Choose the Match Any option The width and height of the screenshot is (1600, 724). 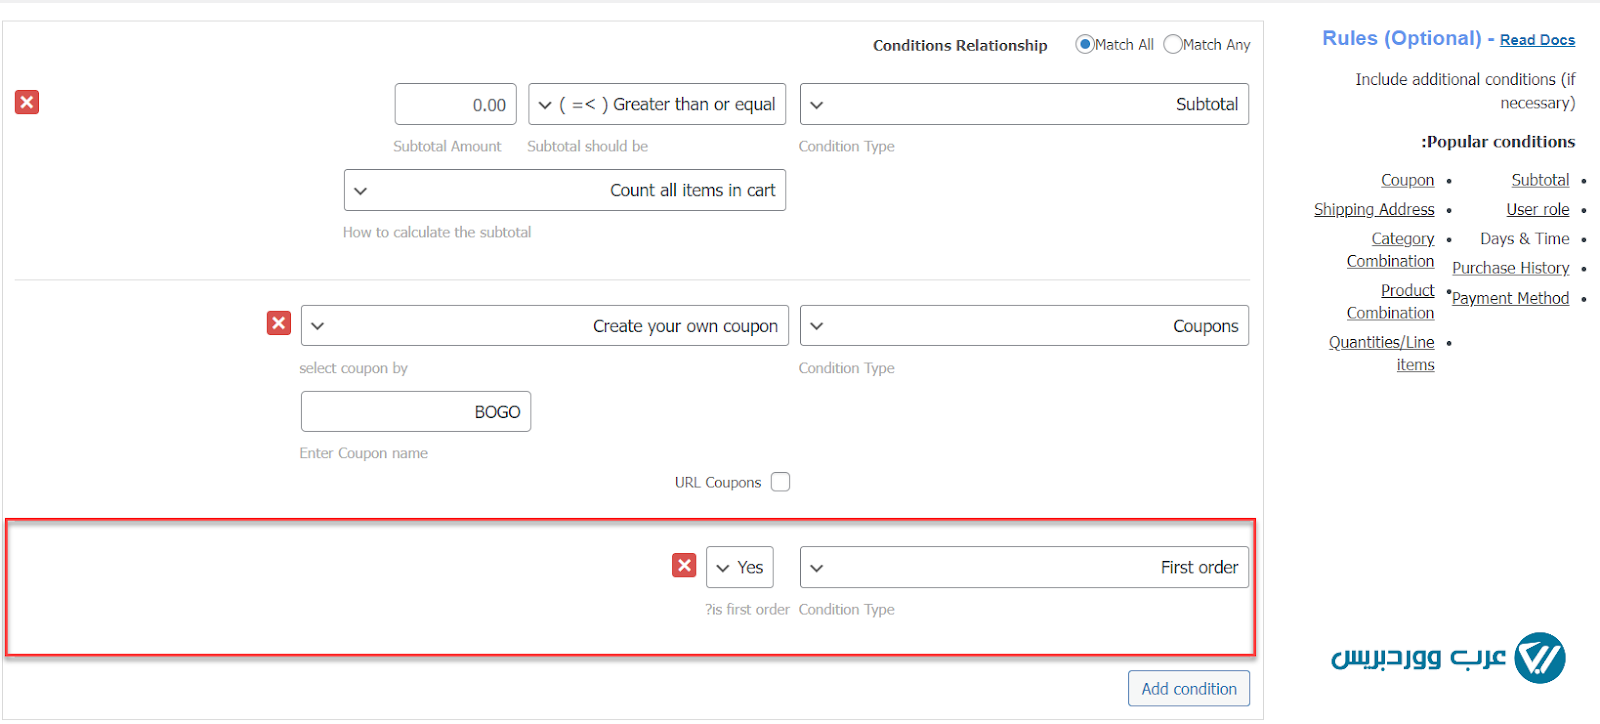1173,44
